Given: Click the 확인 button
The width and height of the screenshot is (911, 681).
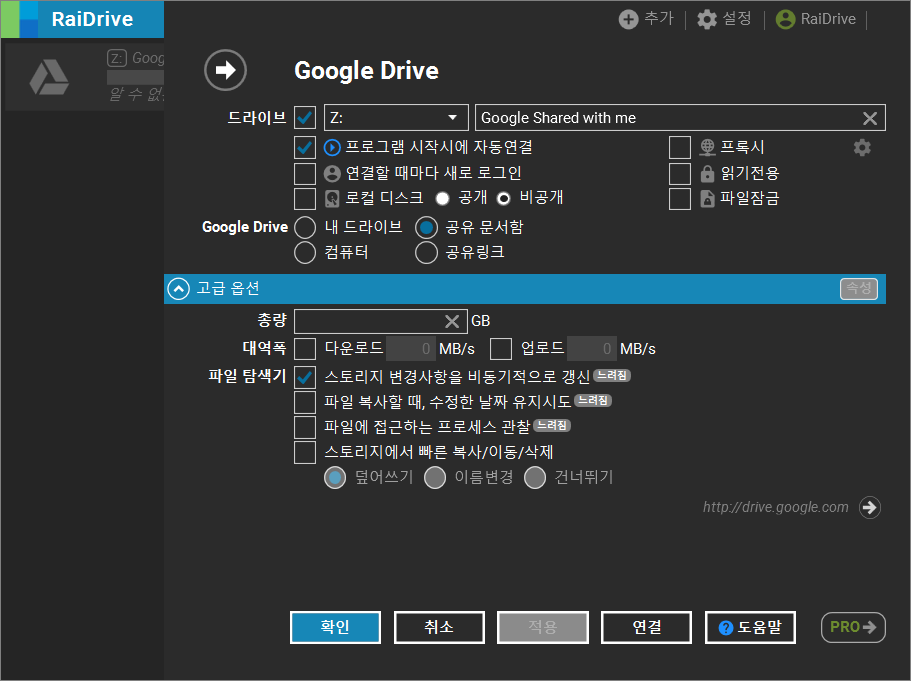Looking at the screenshot, I should (x=335, y=628).
